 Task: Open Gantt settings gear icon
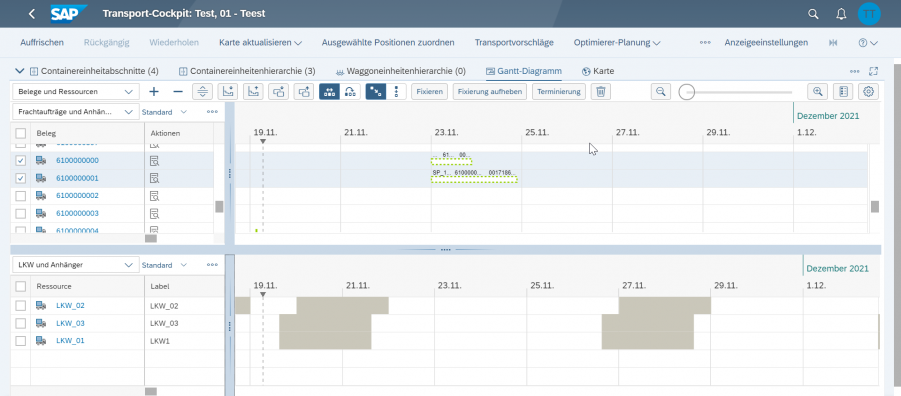click(x=868, y=91)
